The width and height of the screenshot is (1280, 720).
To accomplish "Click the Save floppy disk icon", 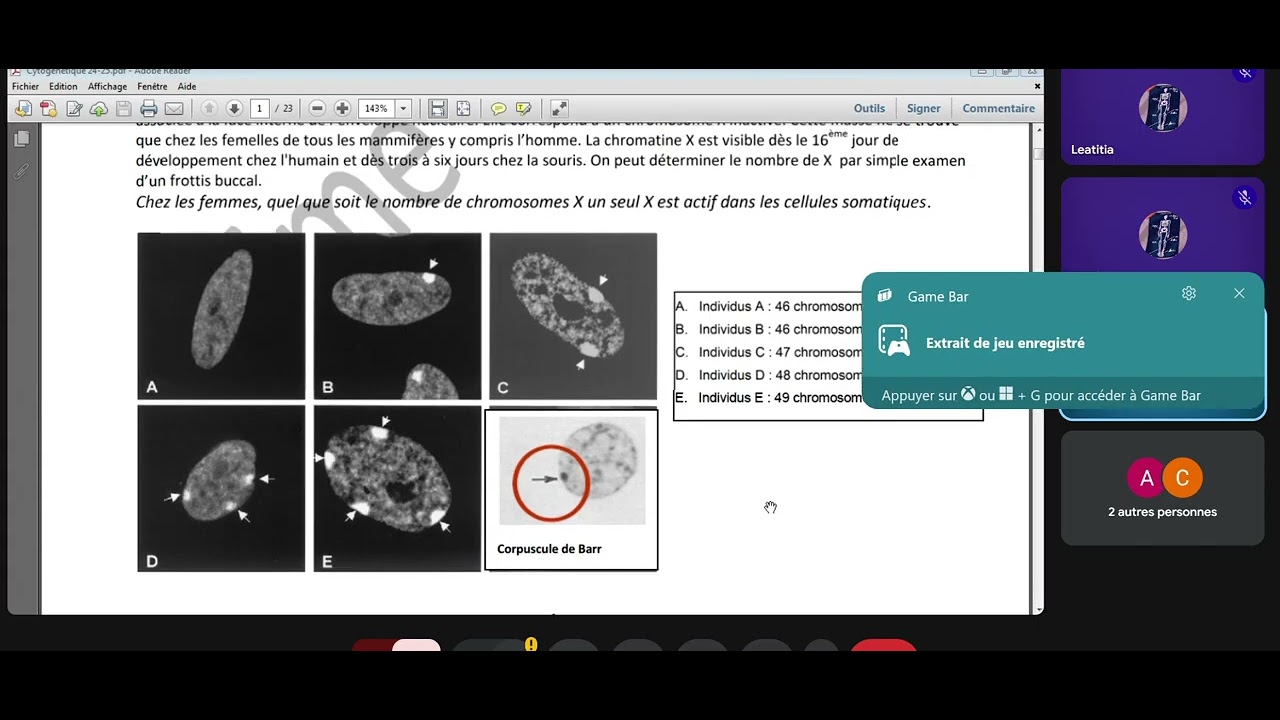I will pos(124,108).
